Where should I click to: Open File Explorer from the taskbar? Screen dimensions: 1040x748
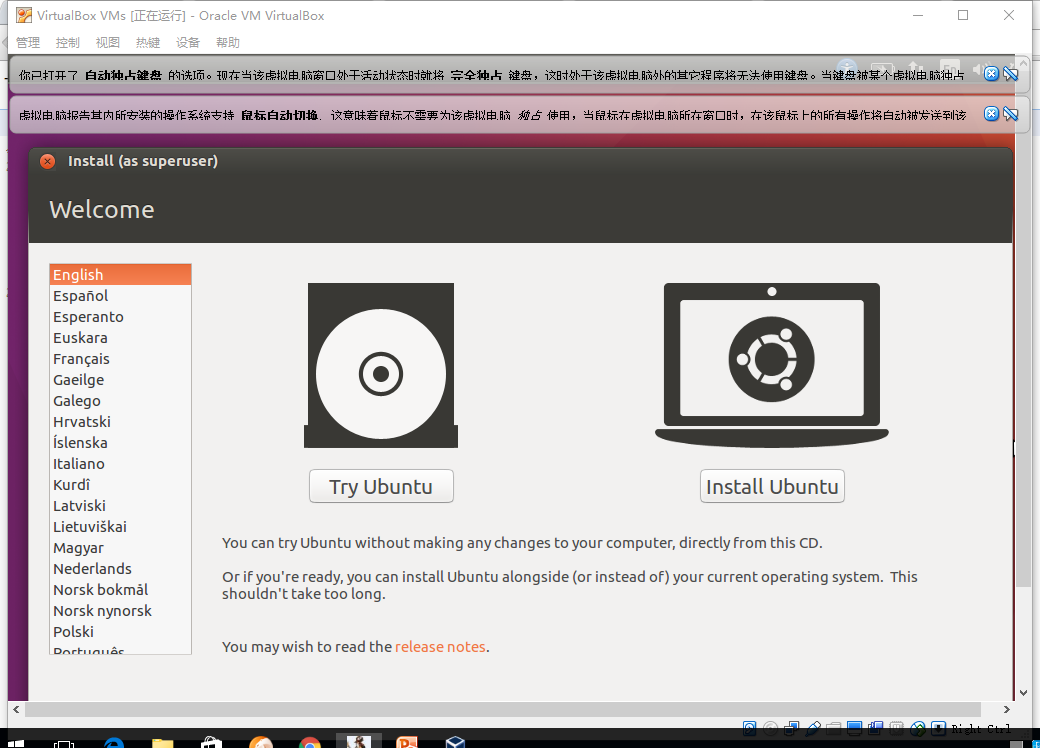(162, 741)
